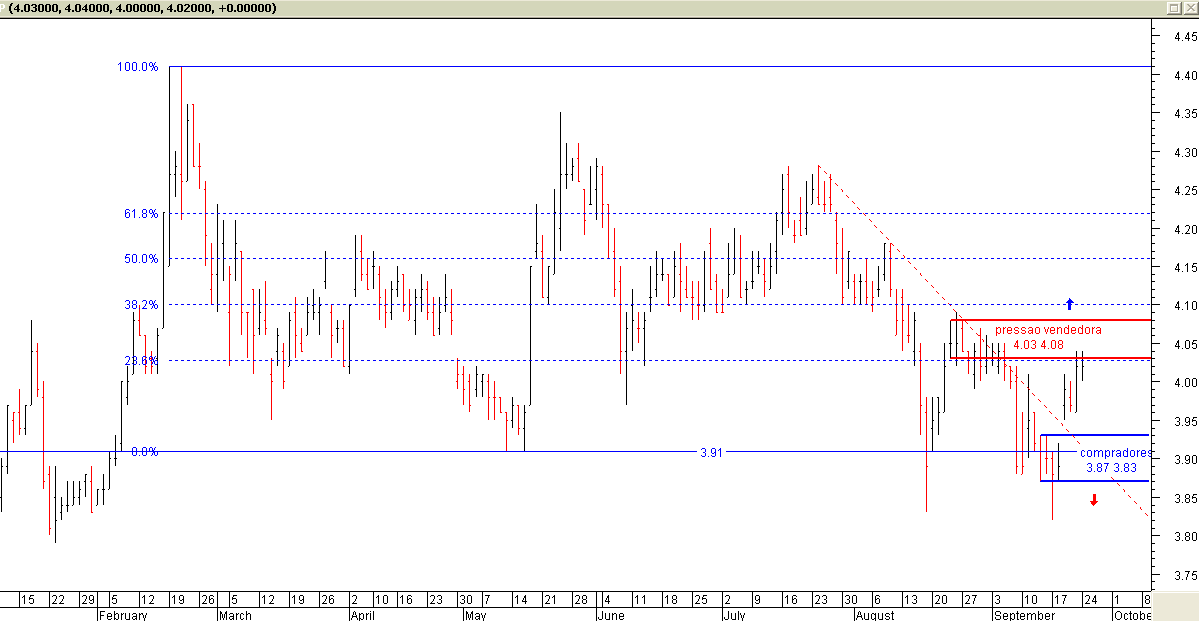Click the '4.03 4.08' resistance range text
Screen dimensions: 1199x621
1038,345
